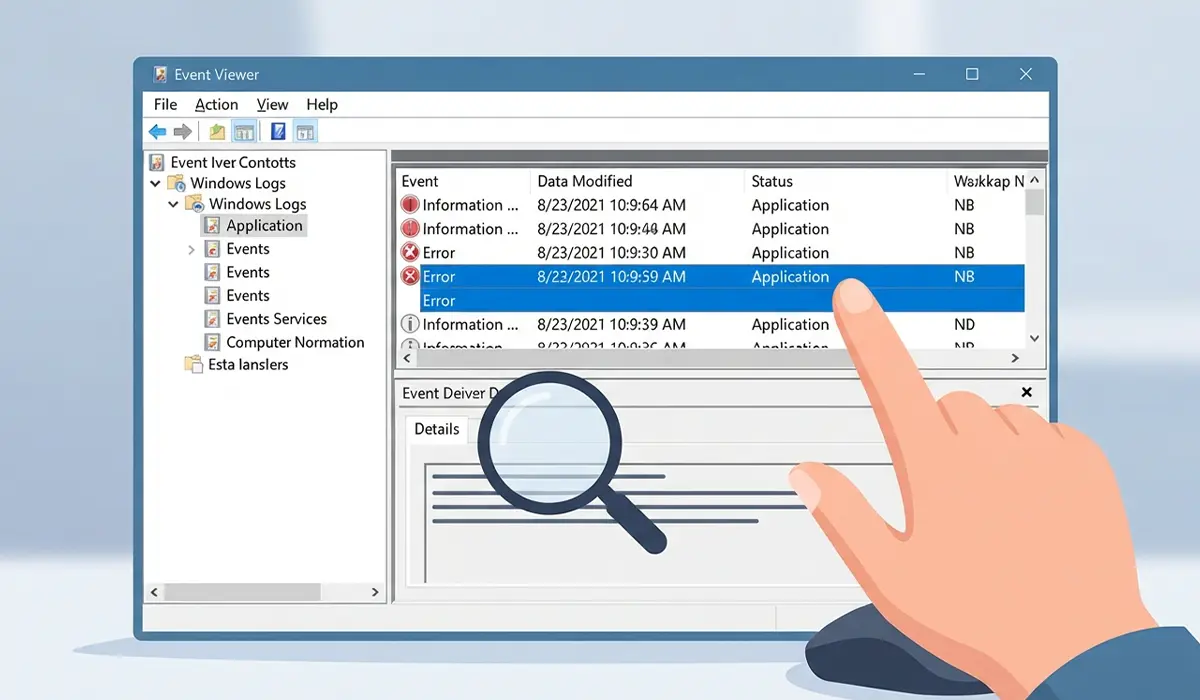
Task: Click the tree pane scroll-left arrow
Action: [154, 592]
